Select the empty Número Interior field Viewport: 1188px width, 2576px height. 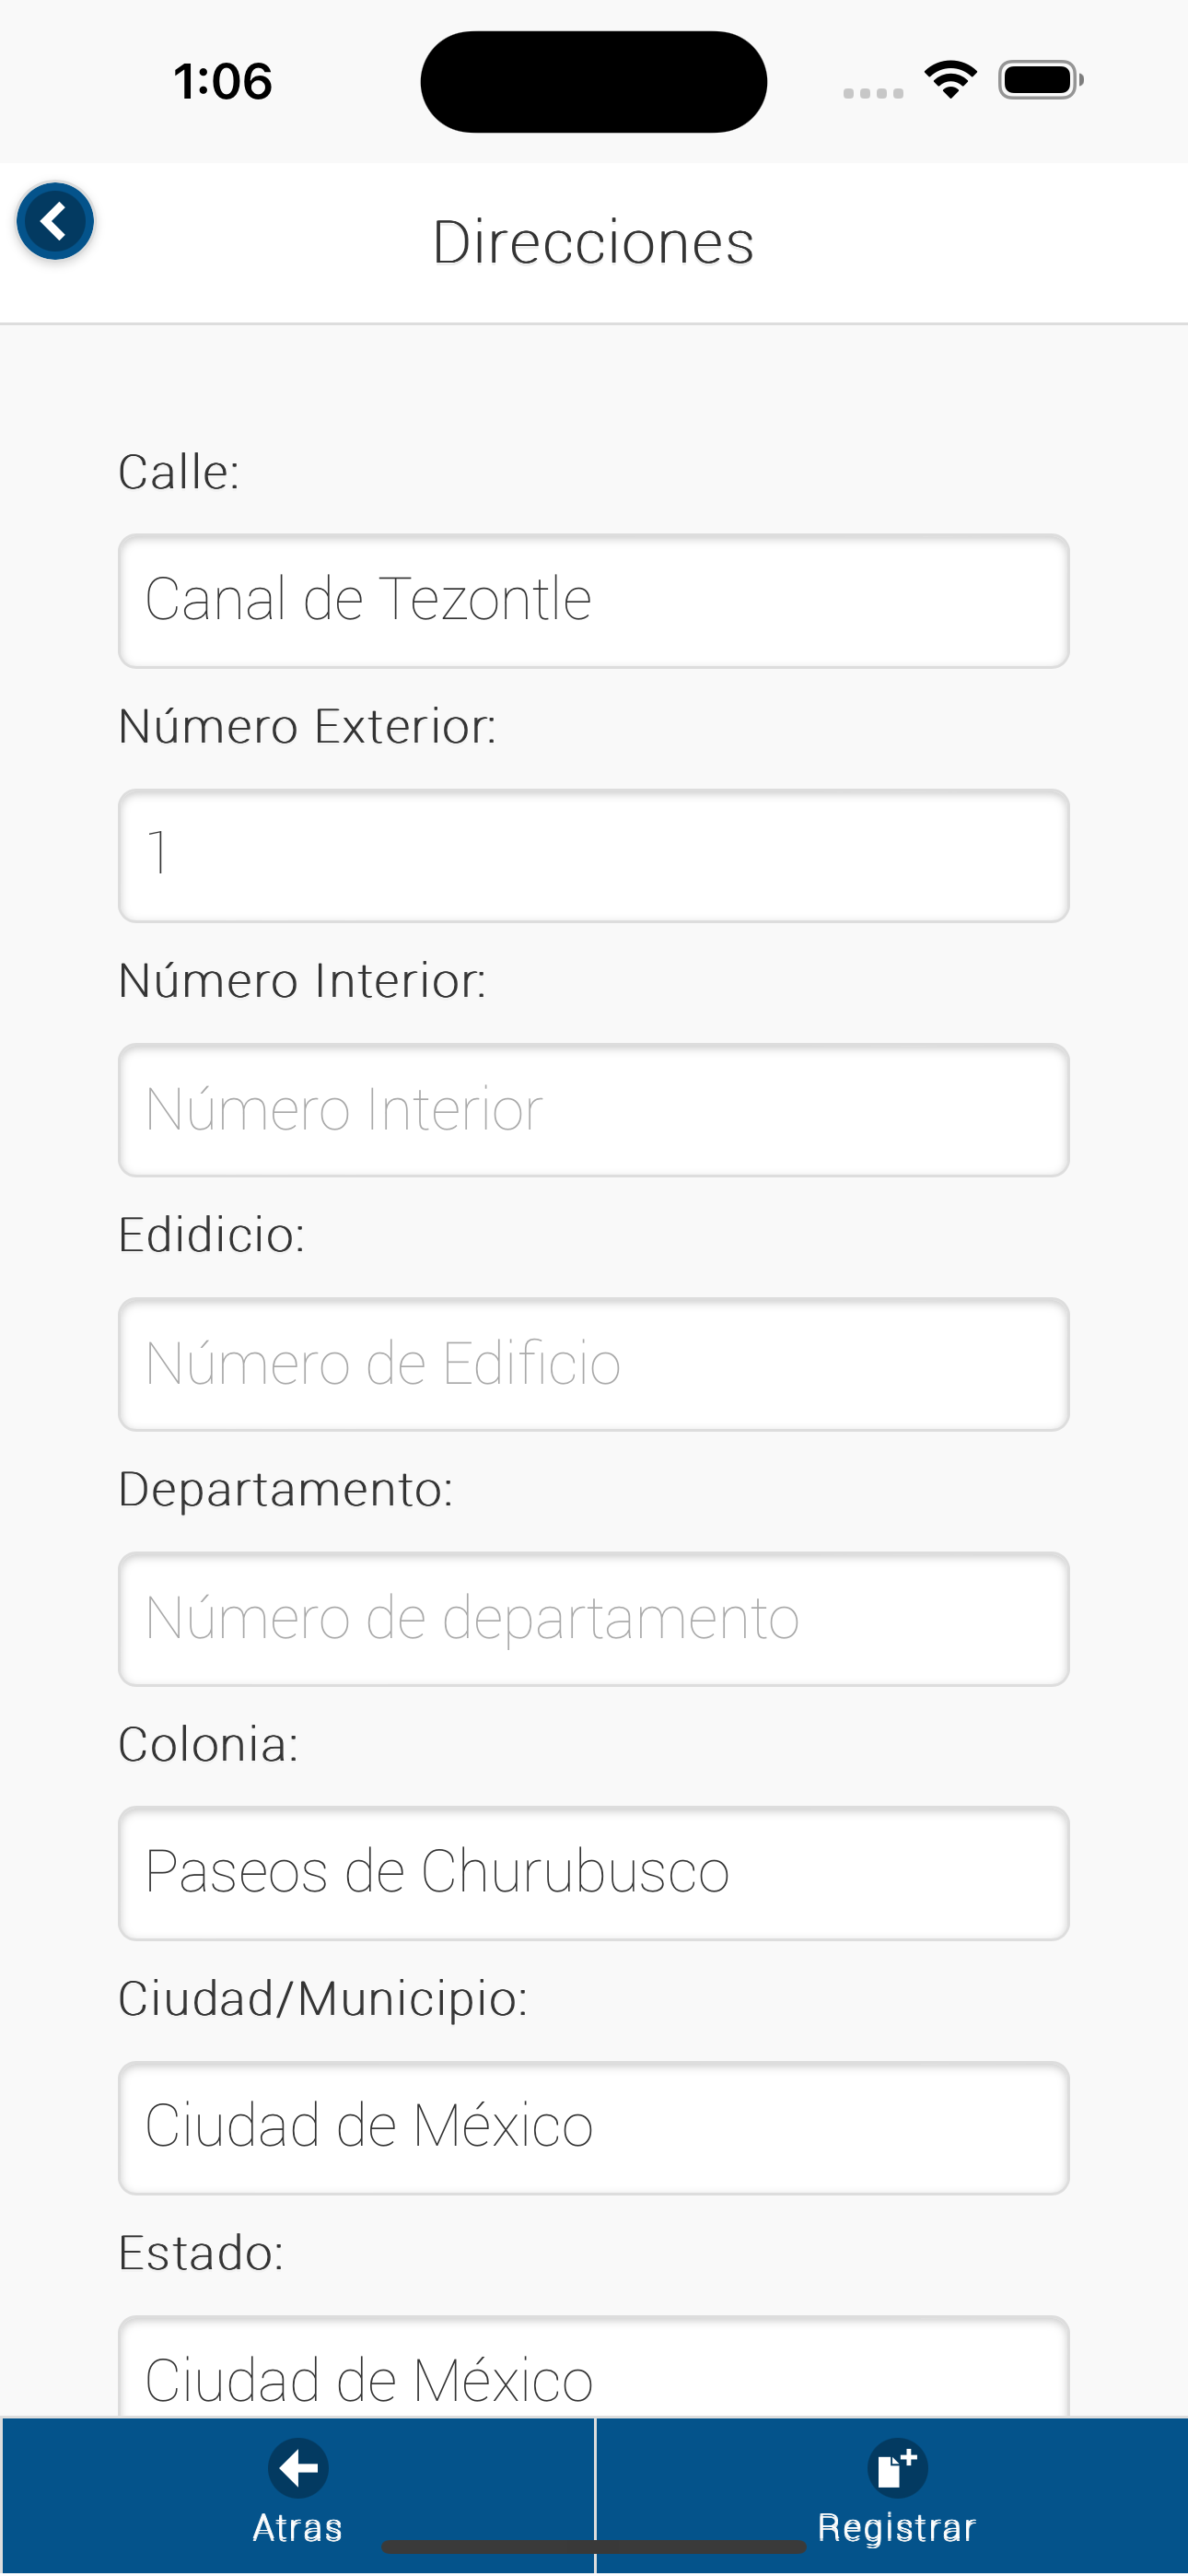(x=594, y=1110)
